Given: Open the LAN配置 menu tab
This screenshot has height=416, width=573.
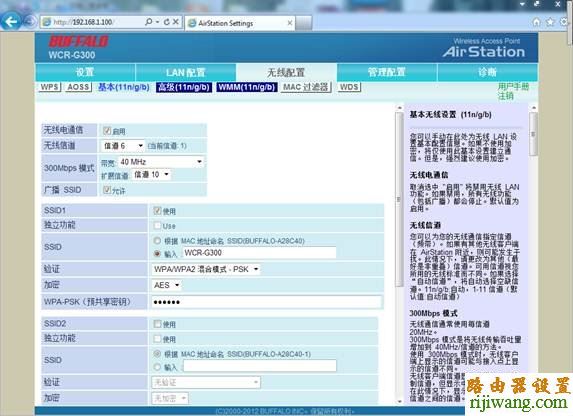Looking at the screenshot, I should [186, 72].
